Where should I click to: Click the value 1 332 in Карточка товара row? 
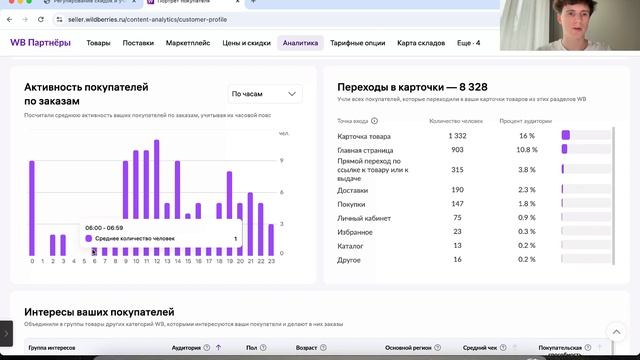457,136
